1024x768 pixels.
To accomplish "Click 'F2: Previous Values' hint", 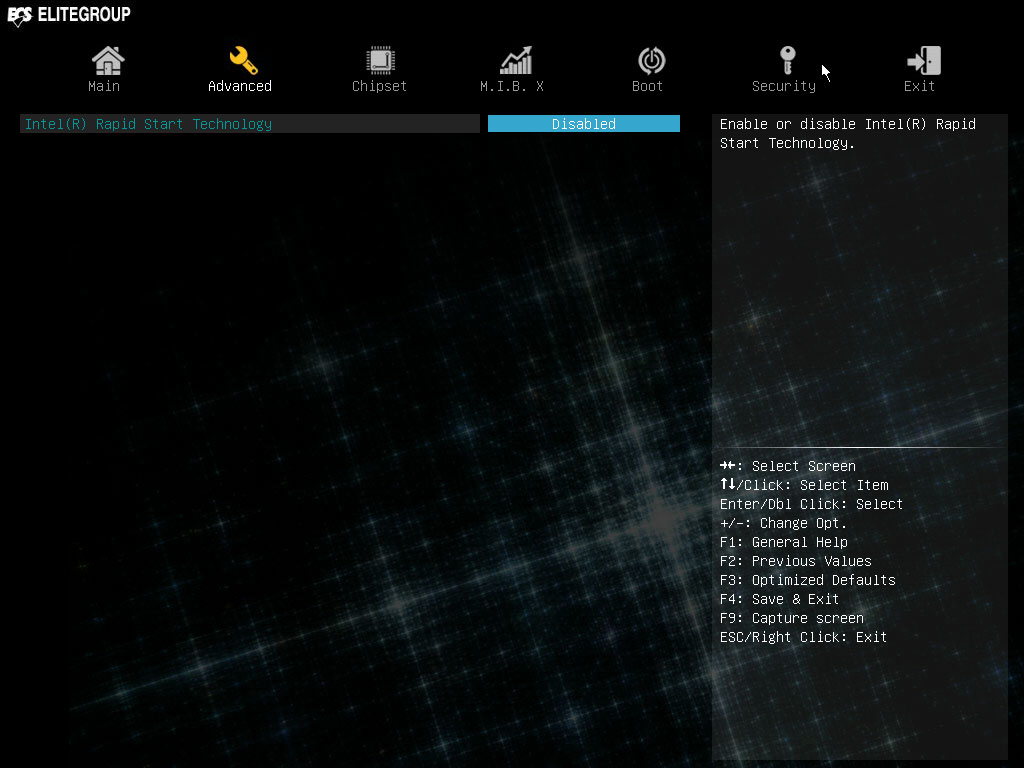I will pyautogui.click(x=795, y=561).
